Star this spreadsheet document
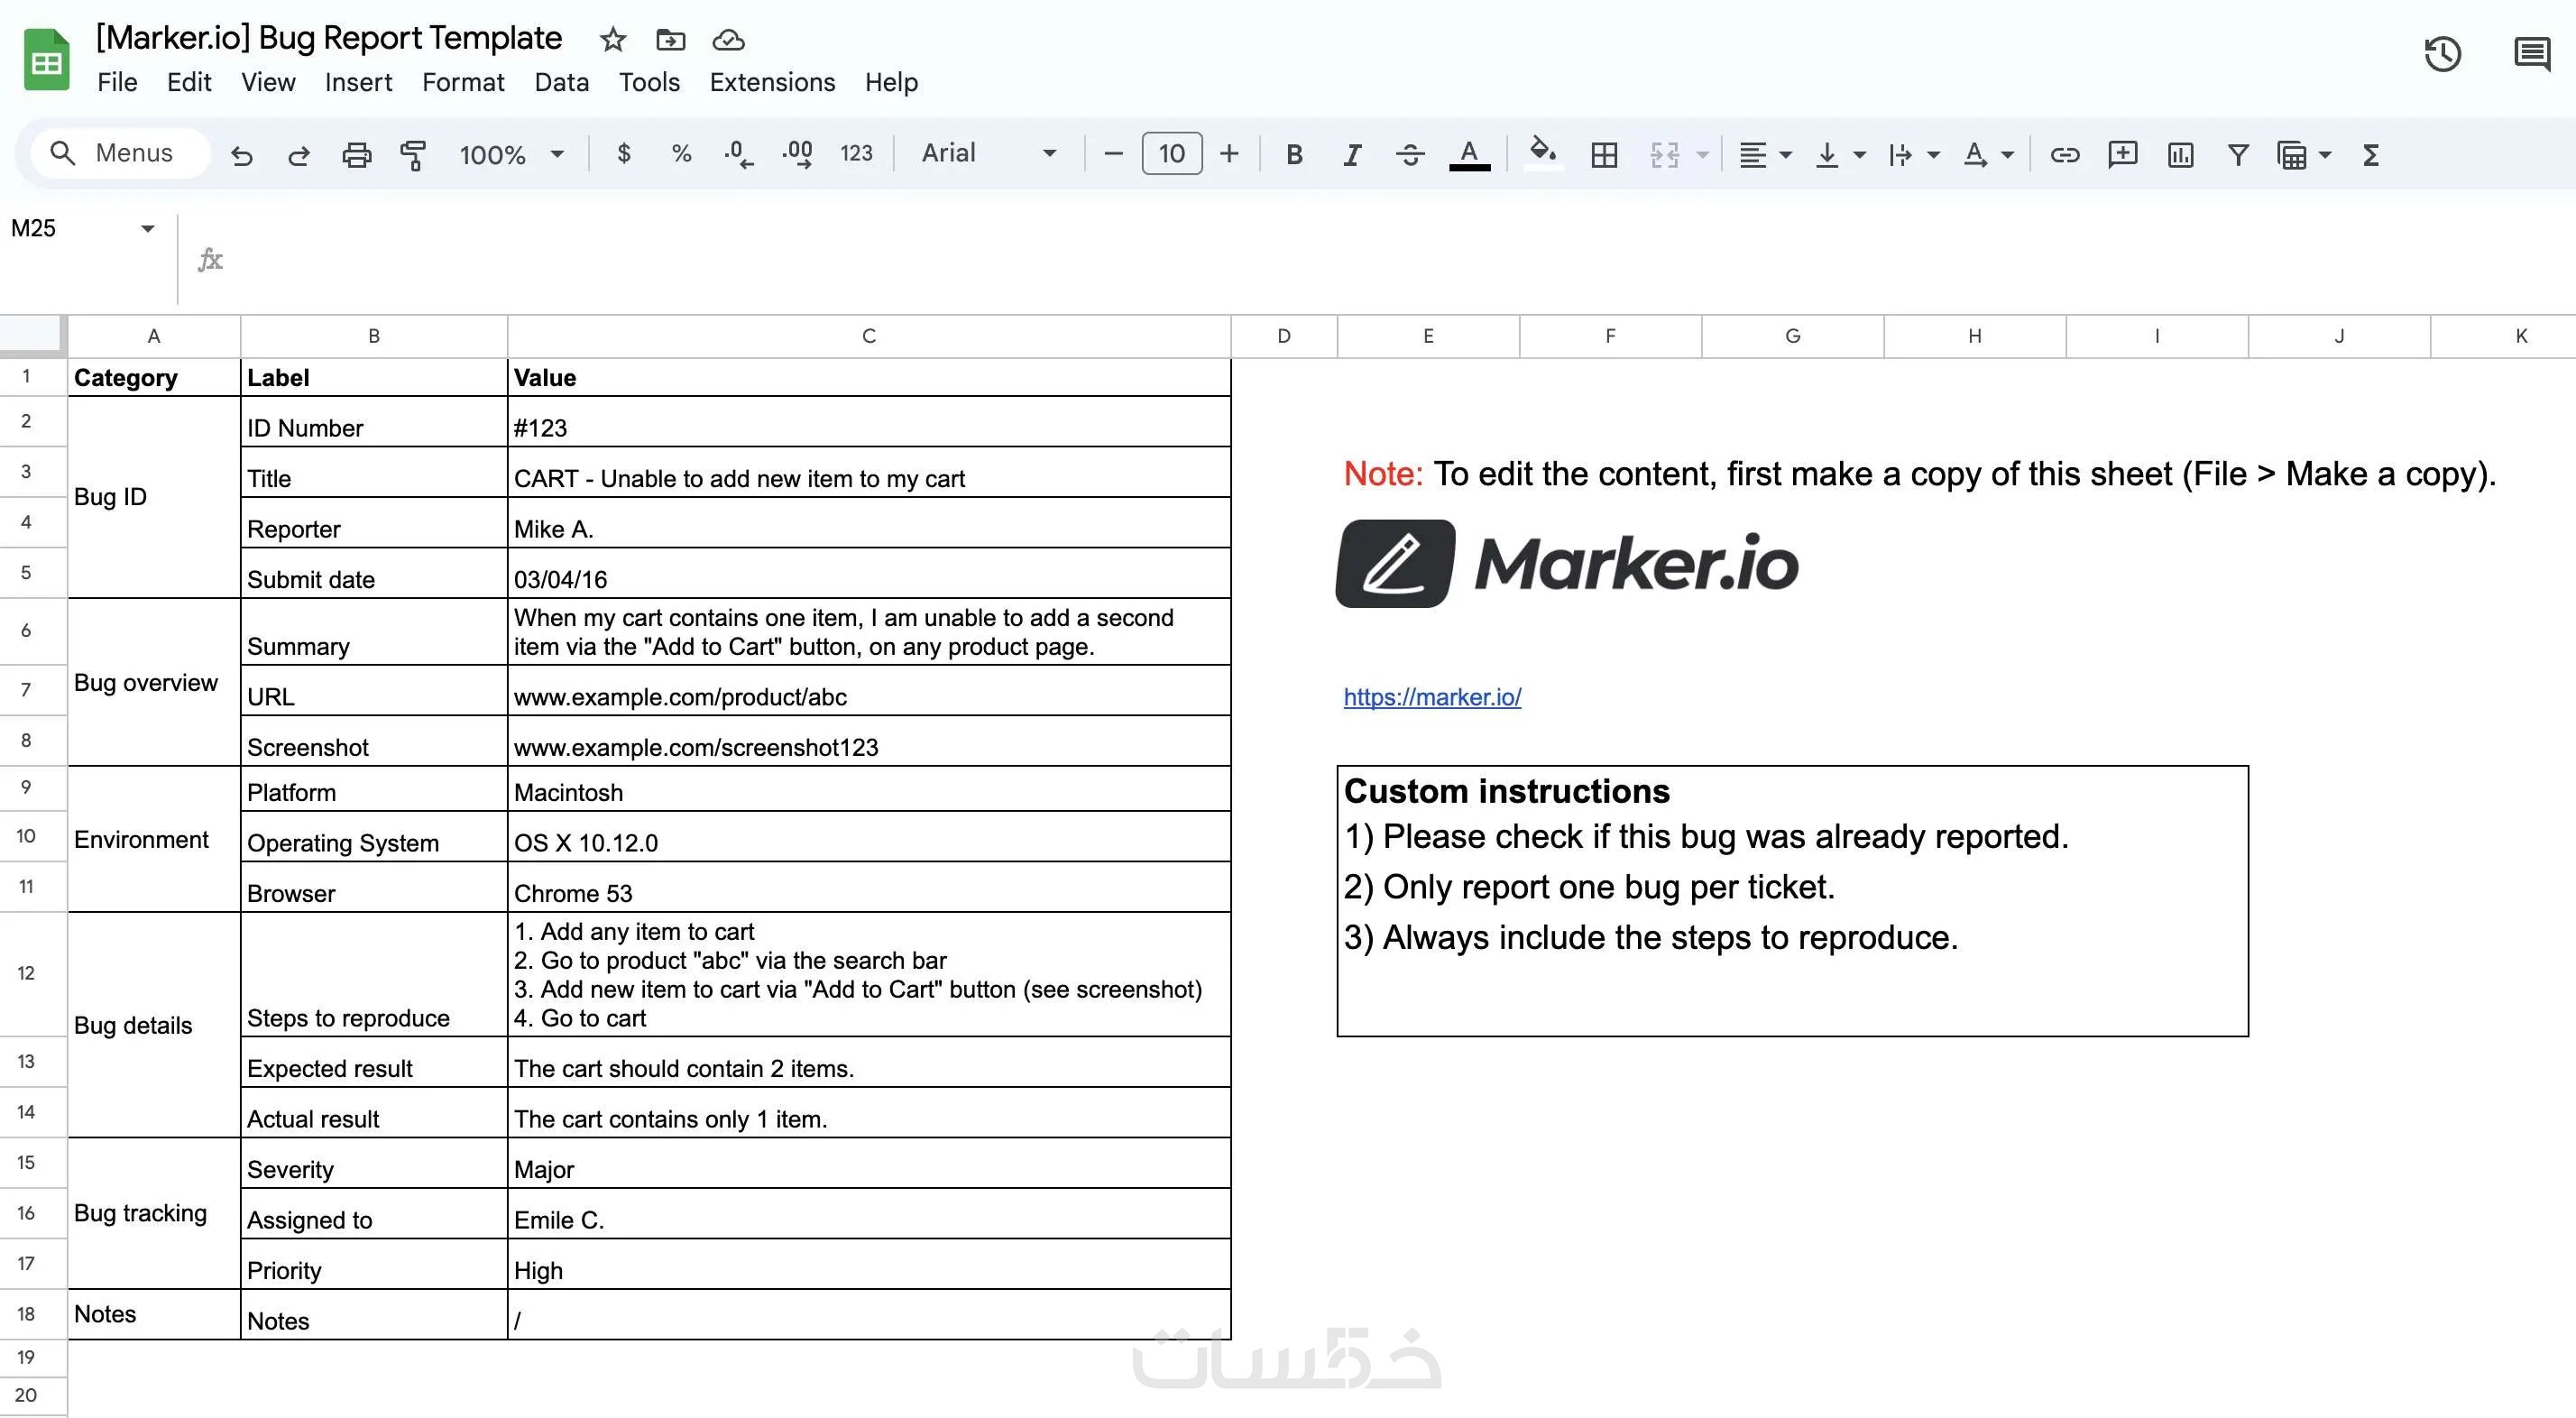 click(613, 40)
